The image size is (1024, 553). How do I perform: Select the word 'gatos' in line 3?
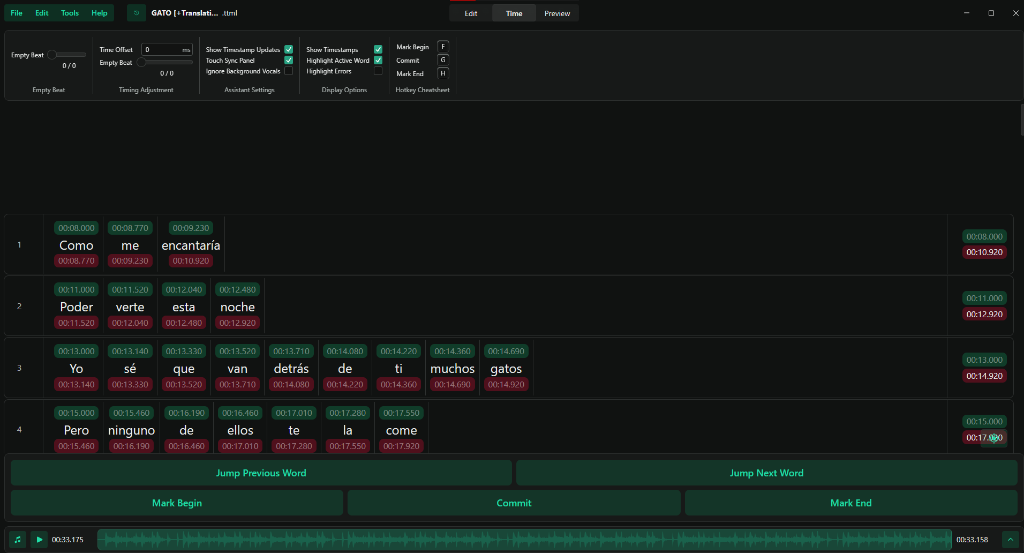point(506,369)
